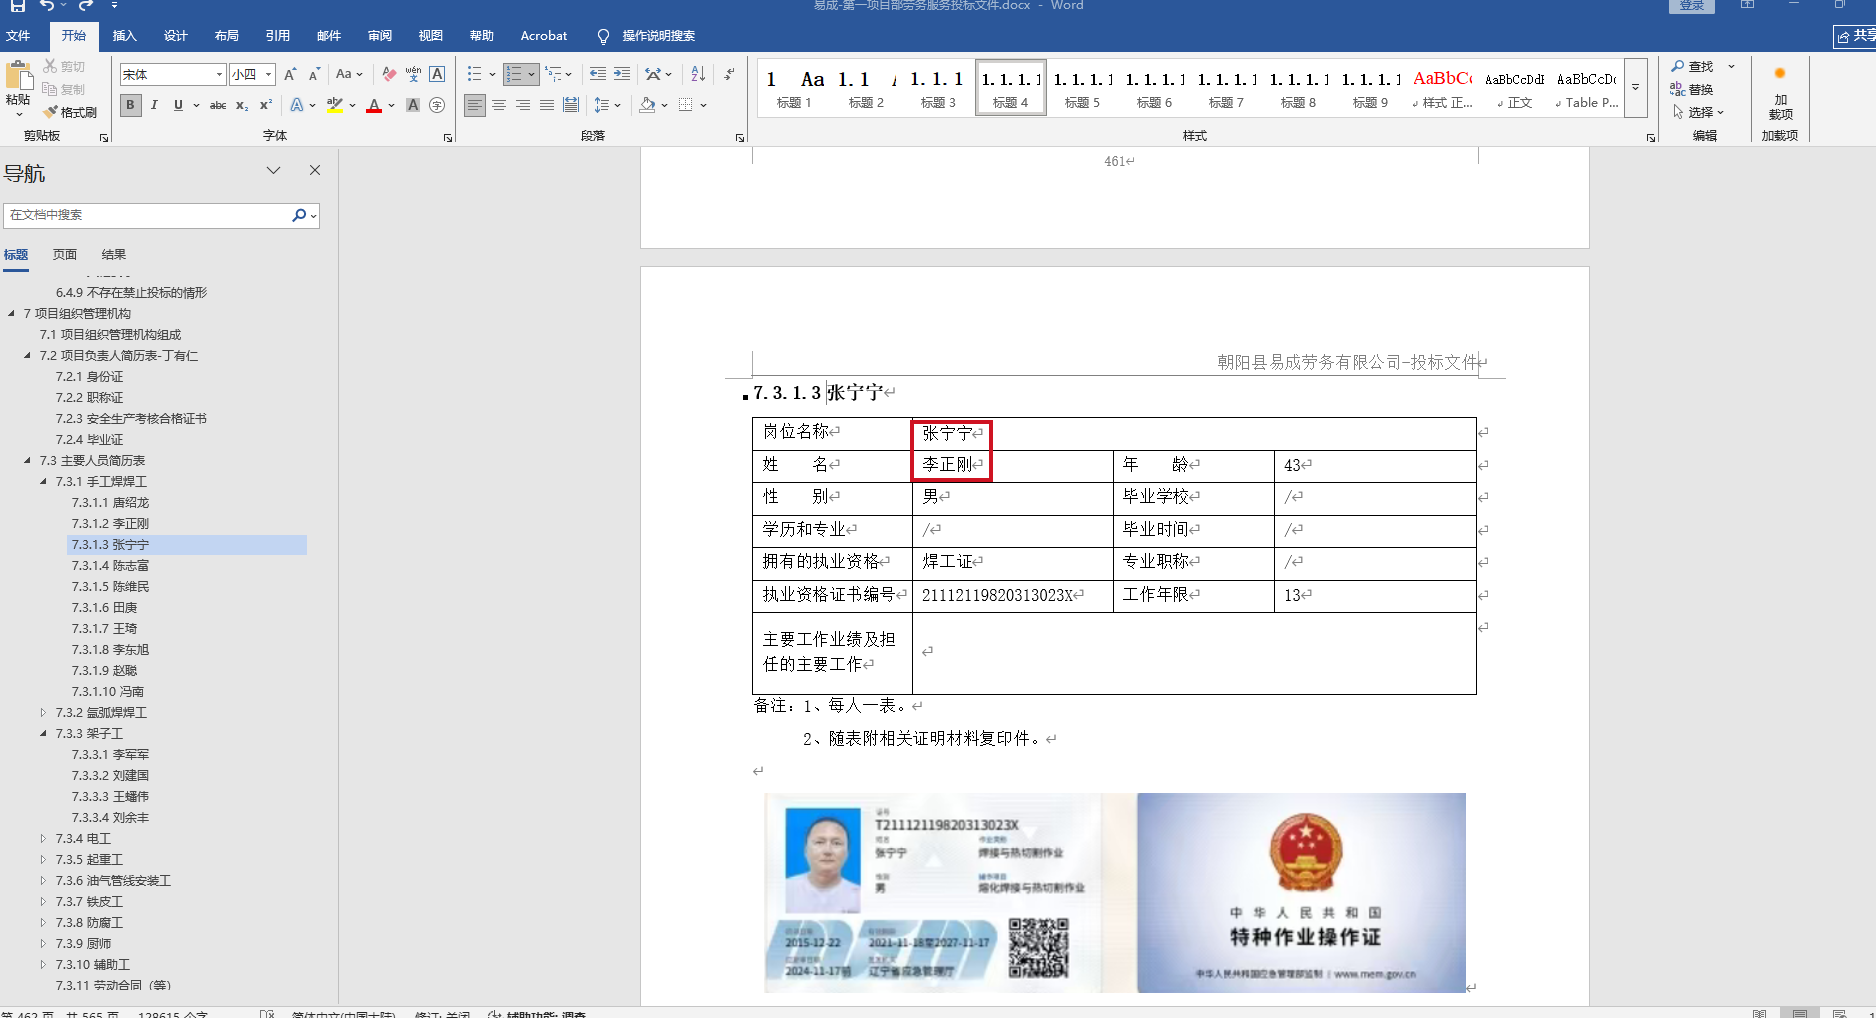Toggle Subscript formatting
Image resolution: width=1876 pixels, height=1018 pixels.
tap(242, 105)
